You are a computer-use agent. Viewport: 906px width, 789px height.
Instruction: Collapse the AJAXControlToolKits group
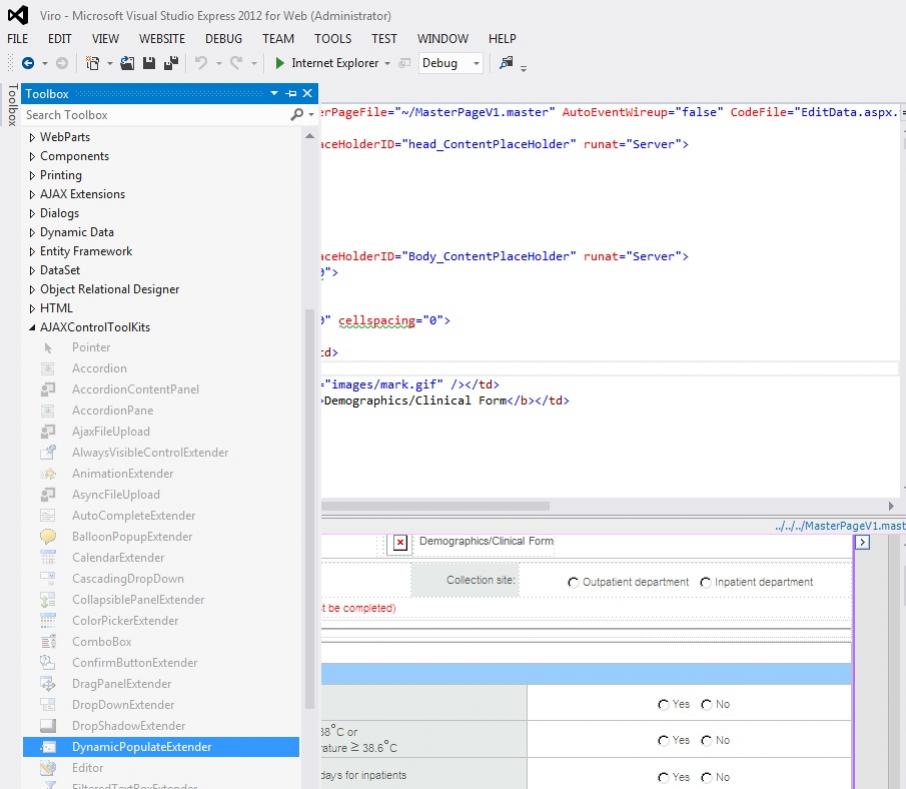pos(32,327)
